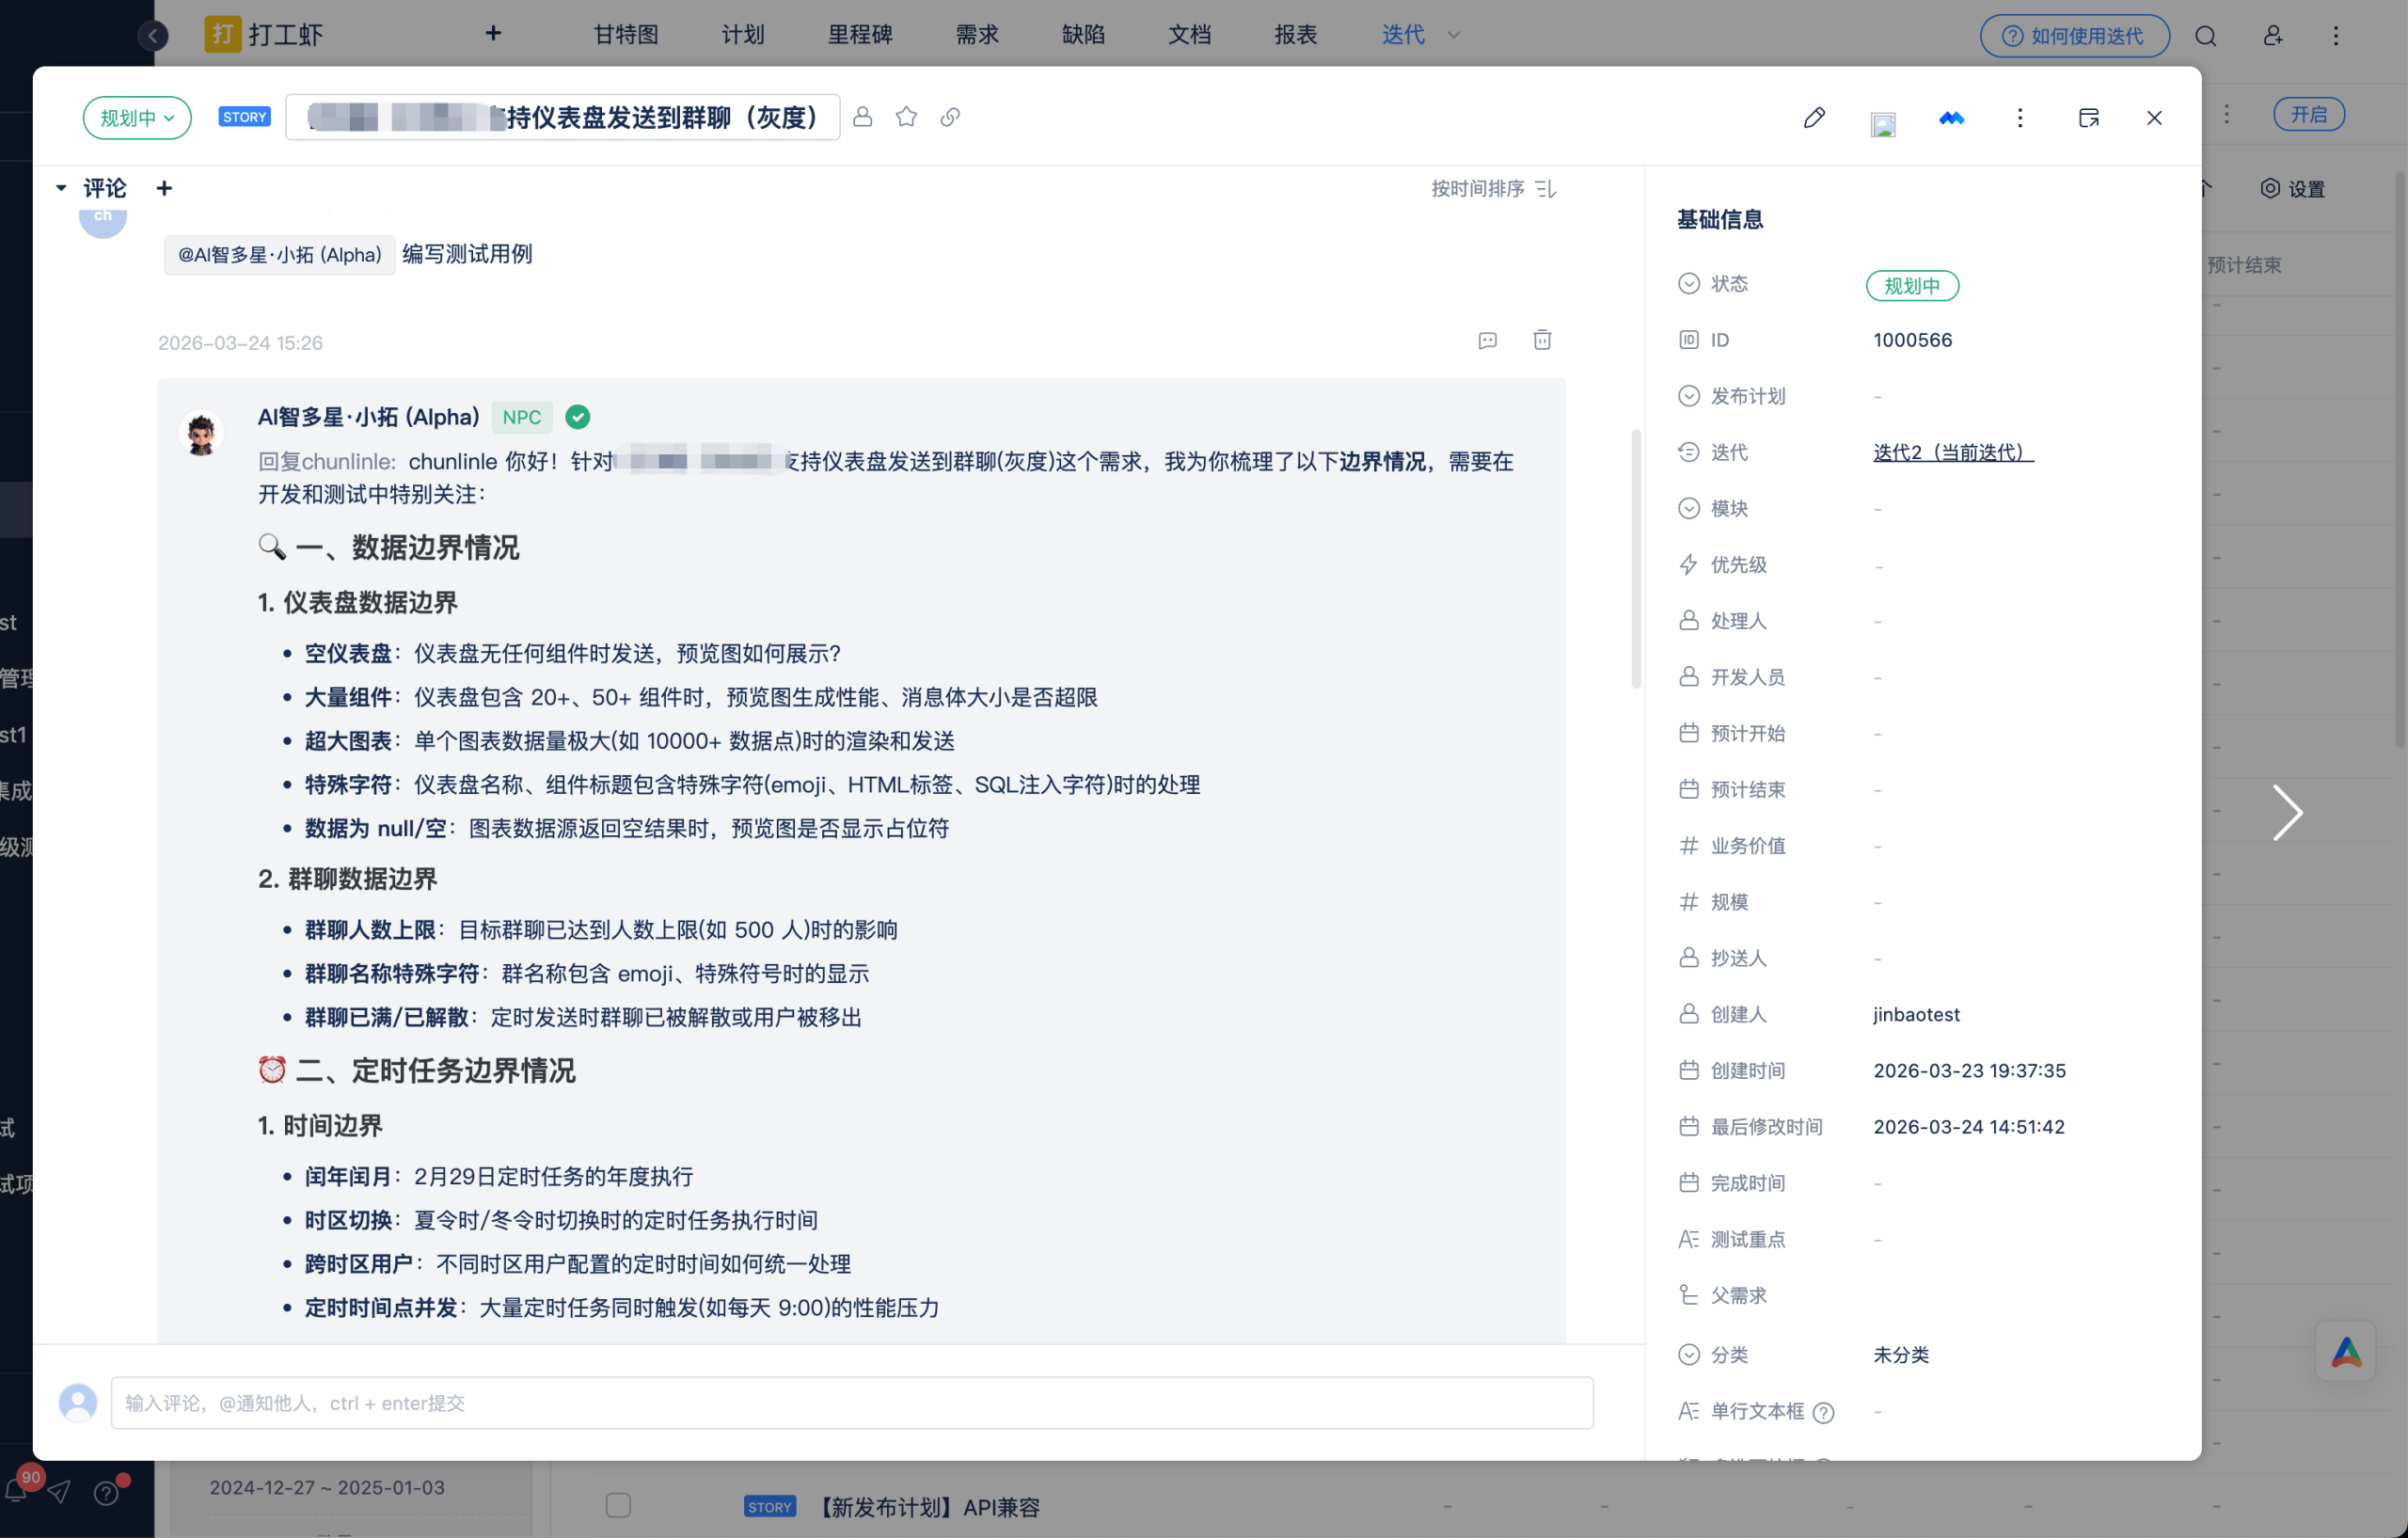Click the person icon beside title
Image resolution: width=2408 pixels, height=1538 pixels.
tap(862, 117)
